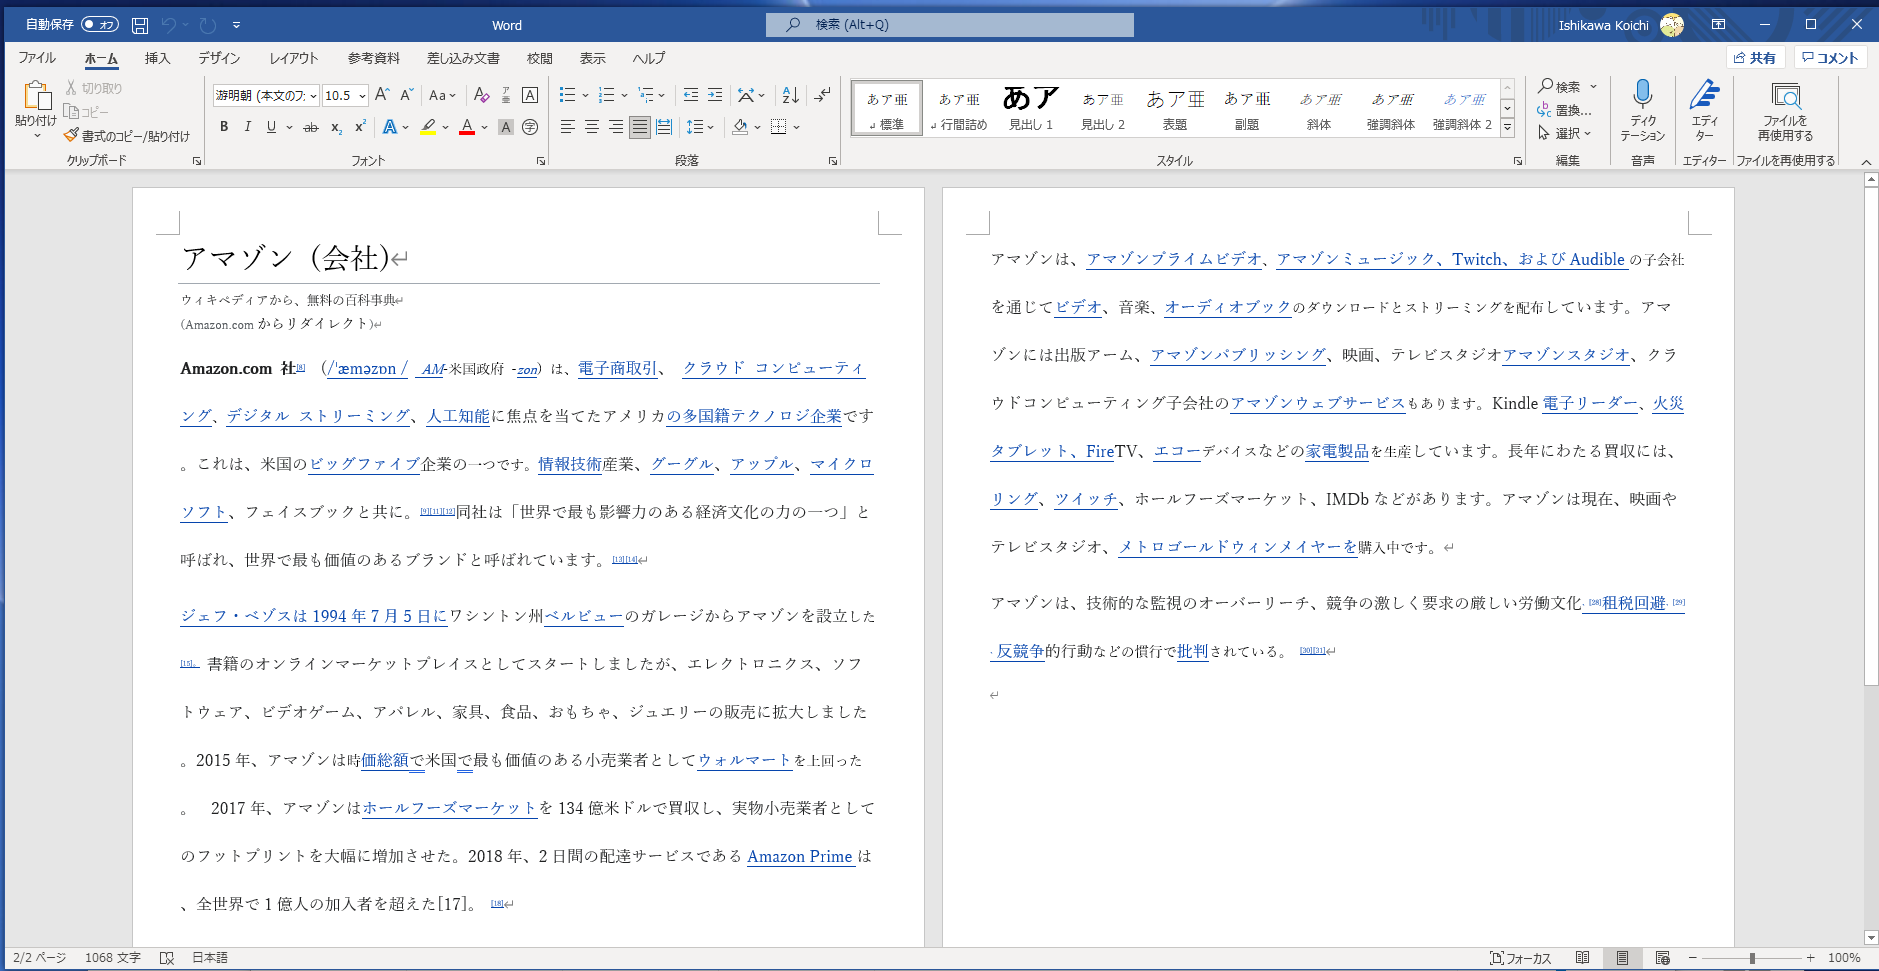The height and width of the screenshot is (971, 1879).
Task: Show paragraph marks icon
Action: 822,95
